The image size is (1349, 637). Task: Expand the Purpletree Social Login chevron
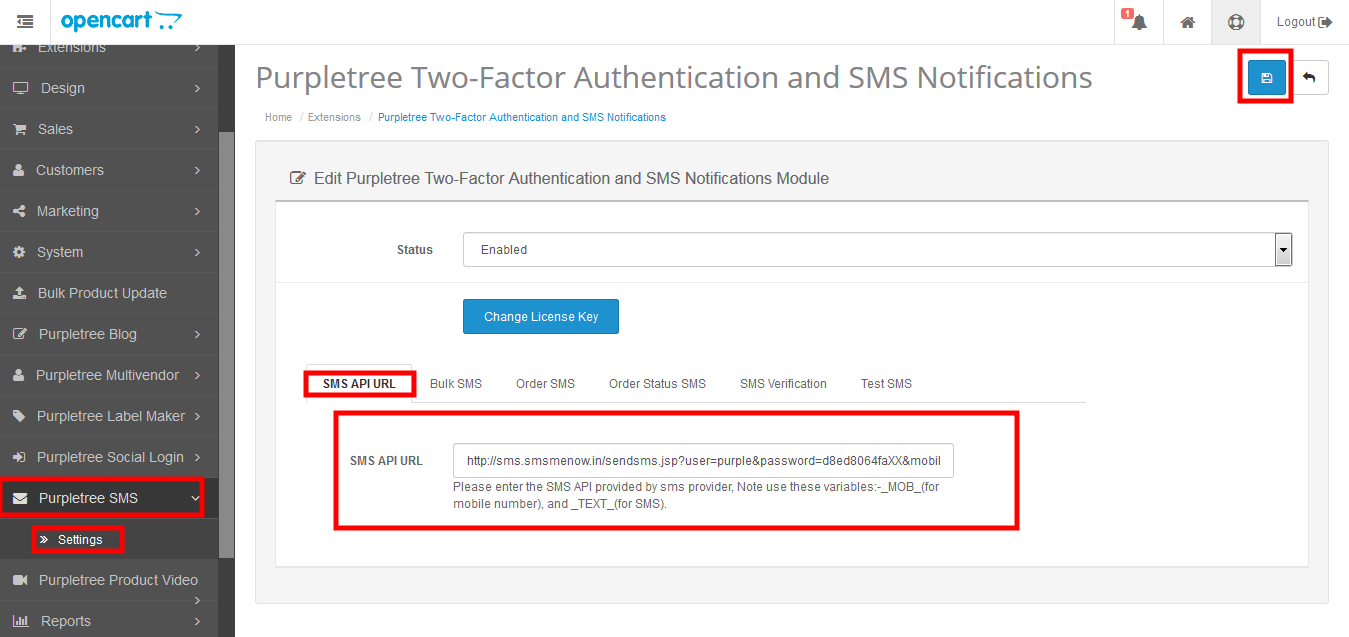(x=198, y=457)
